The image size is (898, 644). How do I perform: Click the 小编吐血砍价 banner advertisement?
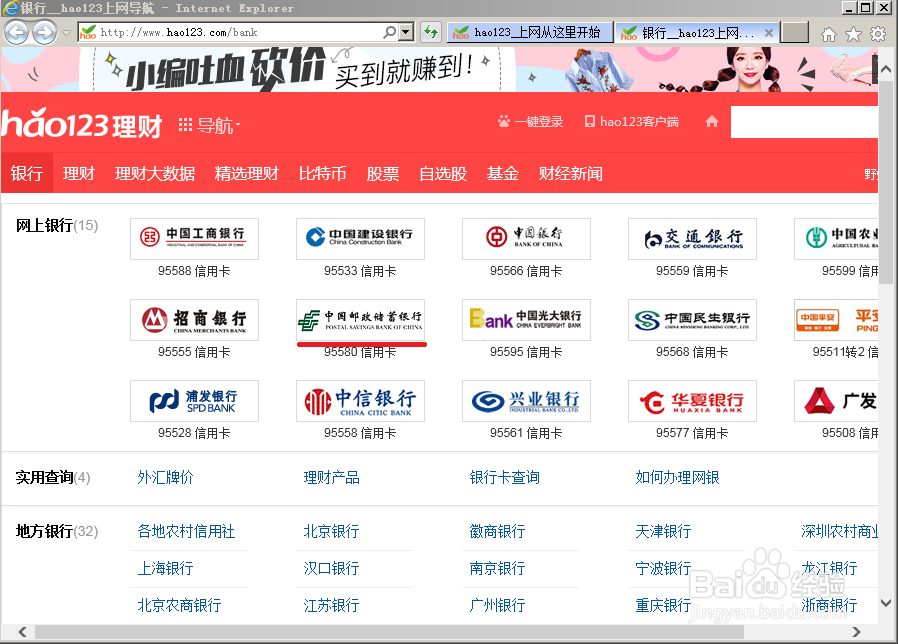pyautogui.click(x=439, y=70)
